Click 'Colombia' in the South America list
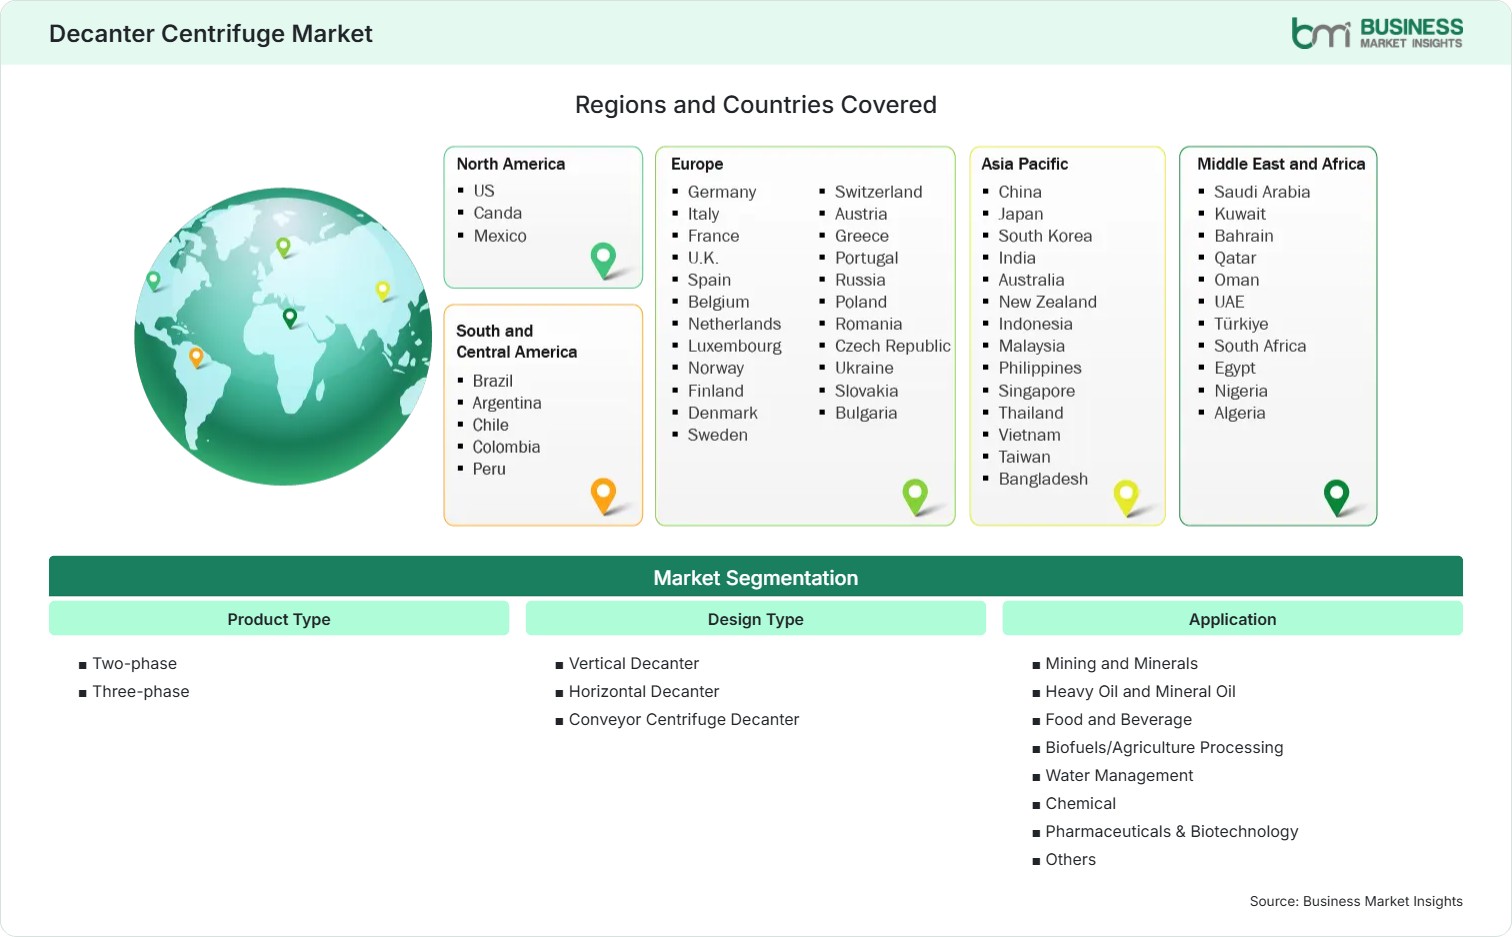 pos(506,447)
